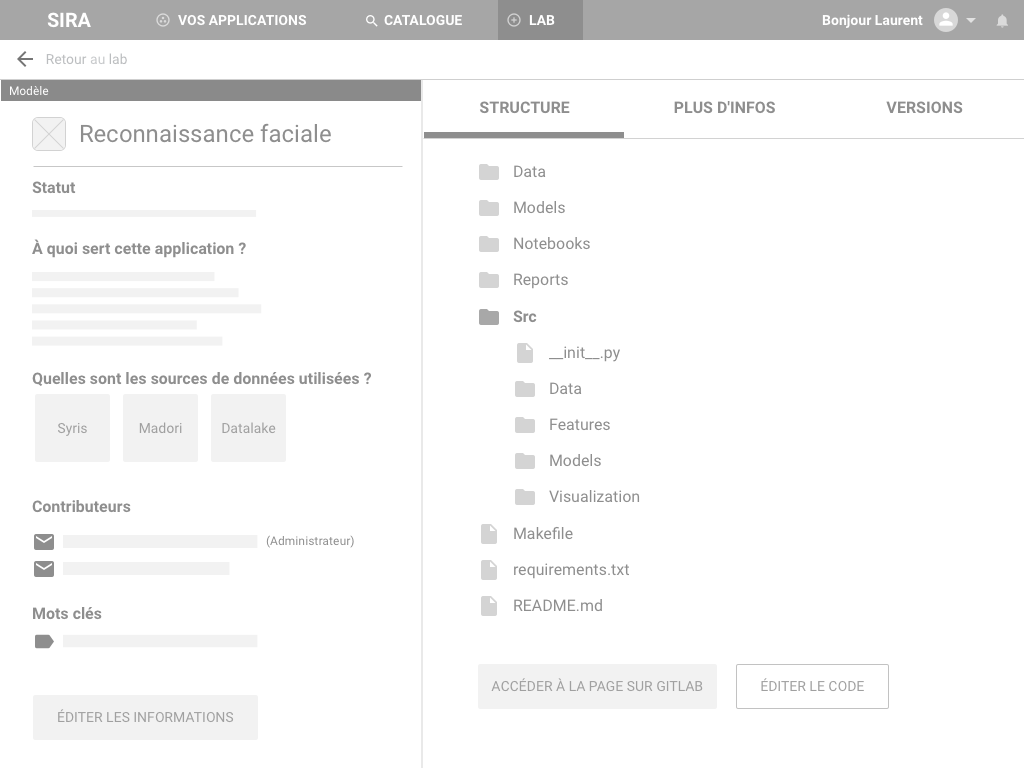Image resolution: width=1024 pixels, height=768 pixels.
Task: Click the (Administrateur) label
Action: point(310,541)
